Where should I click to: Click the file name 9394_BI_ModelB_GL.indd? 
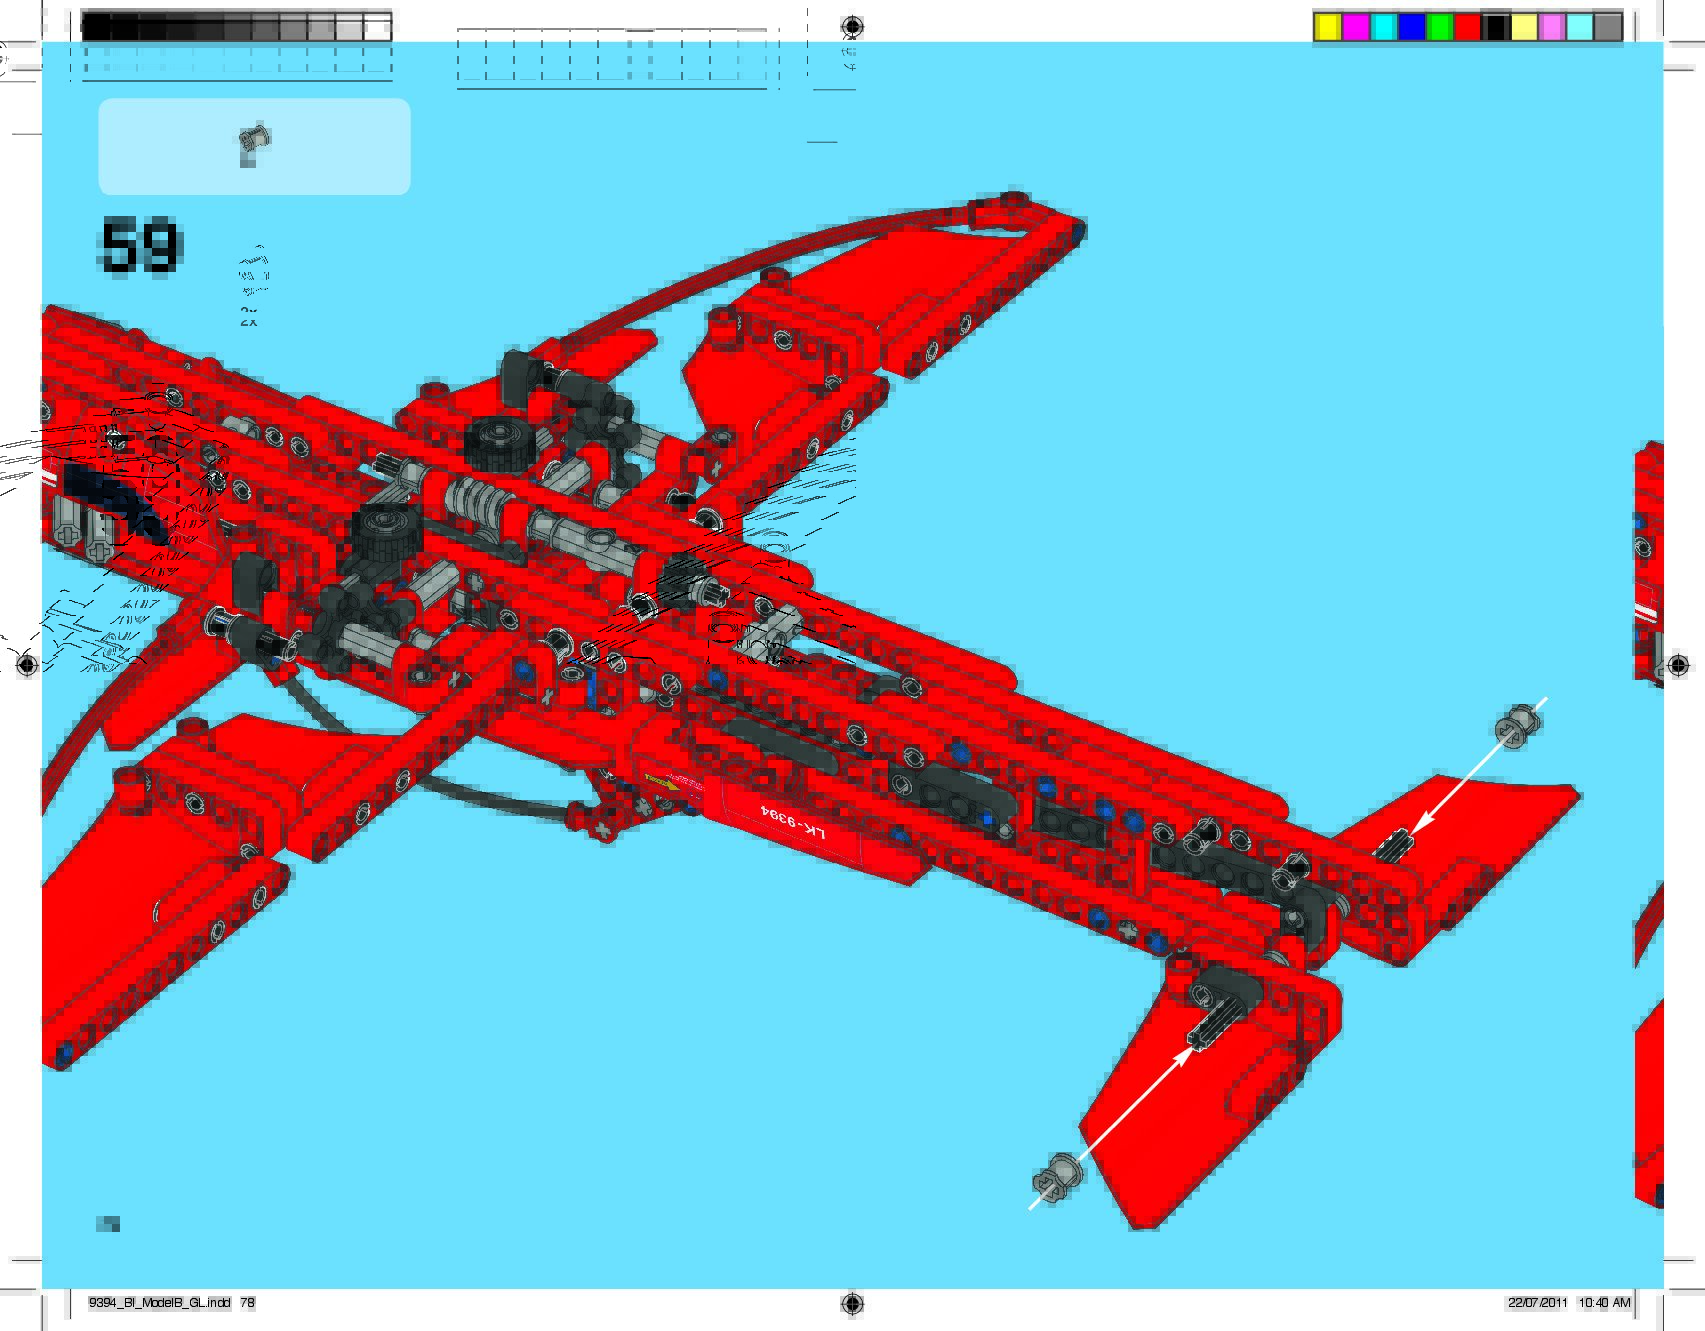tap(160, 1303)
